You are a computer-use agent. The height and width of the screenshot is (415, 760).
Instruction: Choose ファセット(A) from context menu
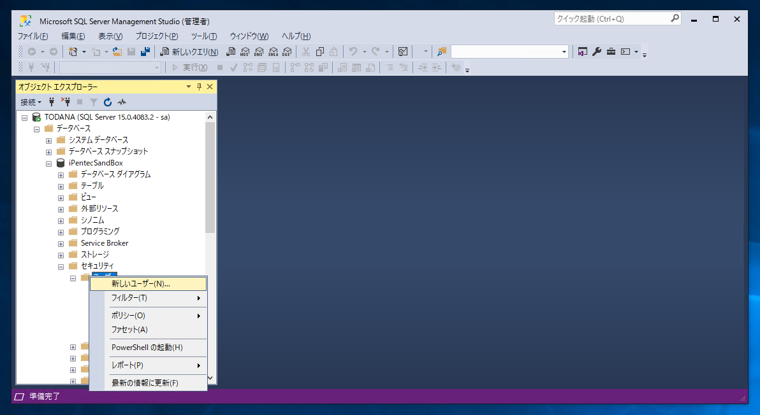click(x=148, y=330)
